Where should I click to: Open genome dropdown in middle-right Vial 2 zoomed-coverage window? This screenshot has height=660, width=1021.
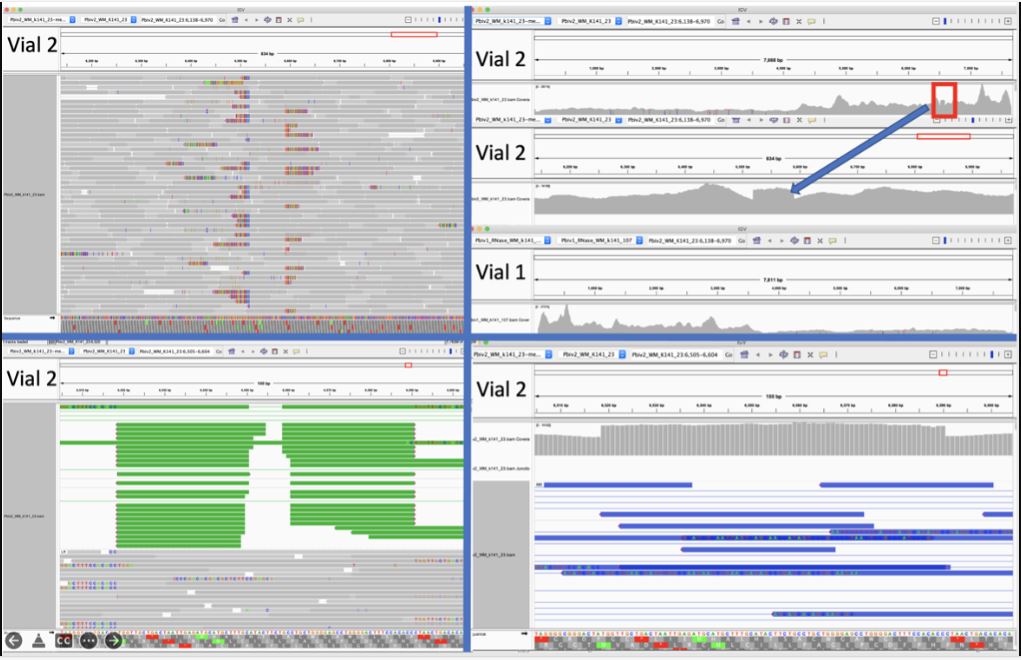coord(548,120)
